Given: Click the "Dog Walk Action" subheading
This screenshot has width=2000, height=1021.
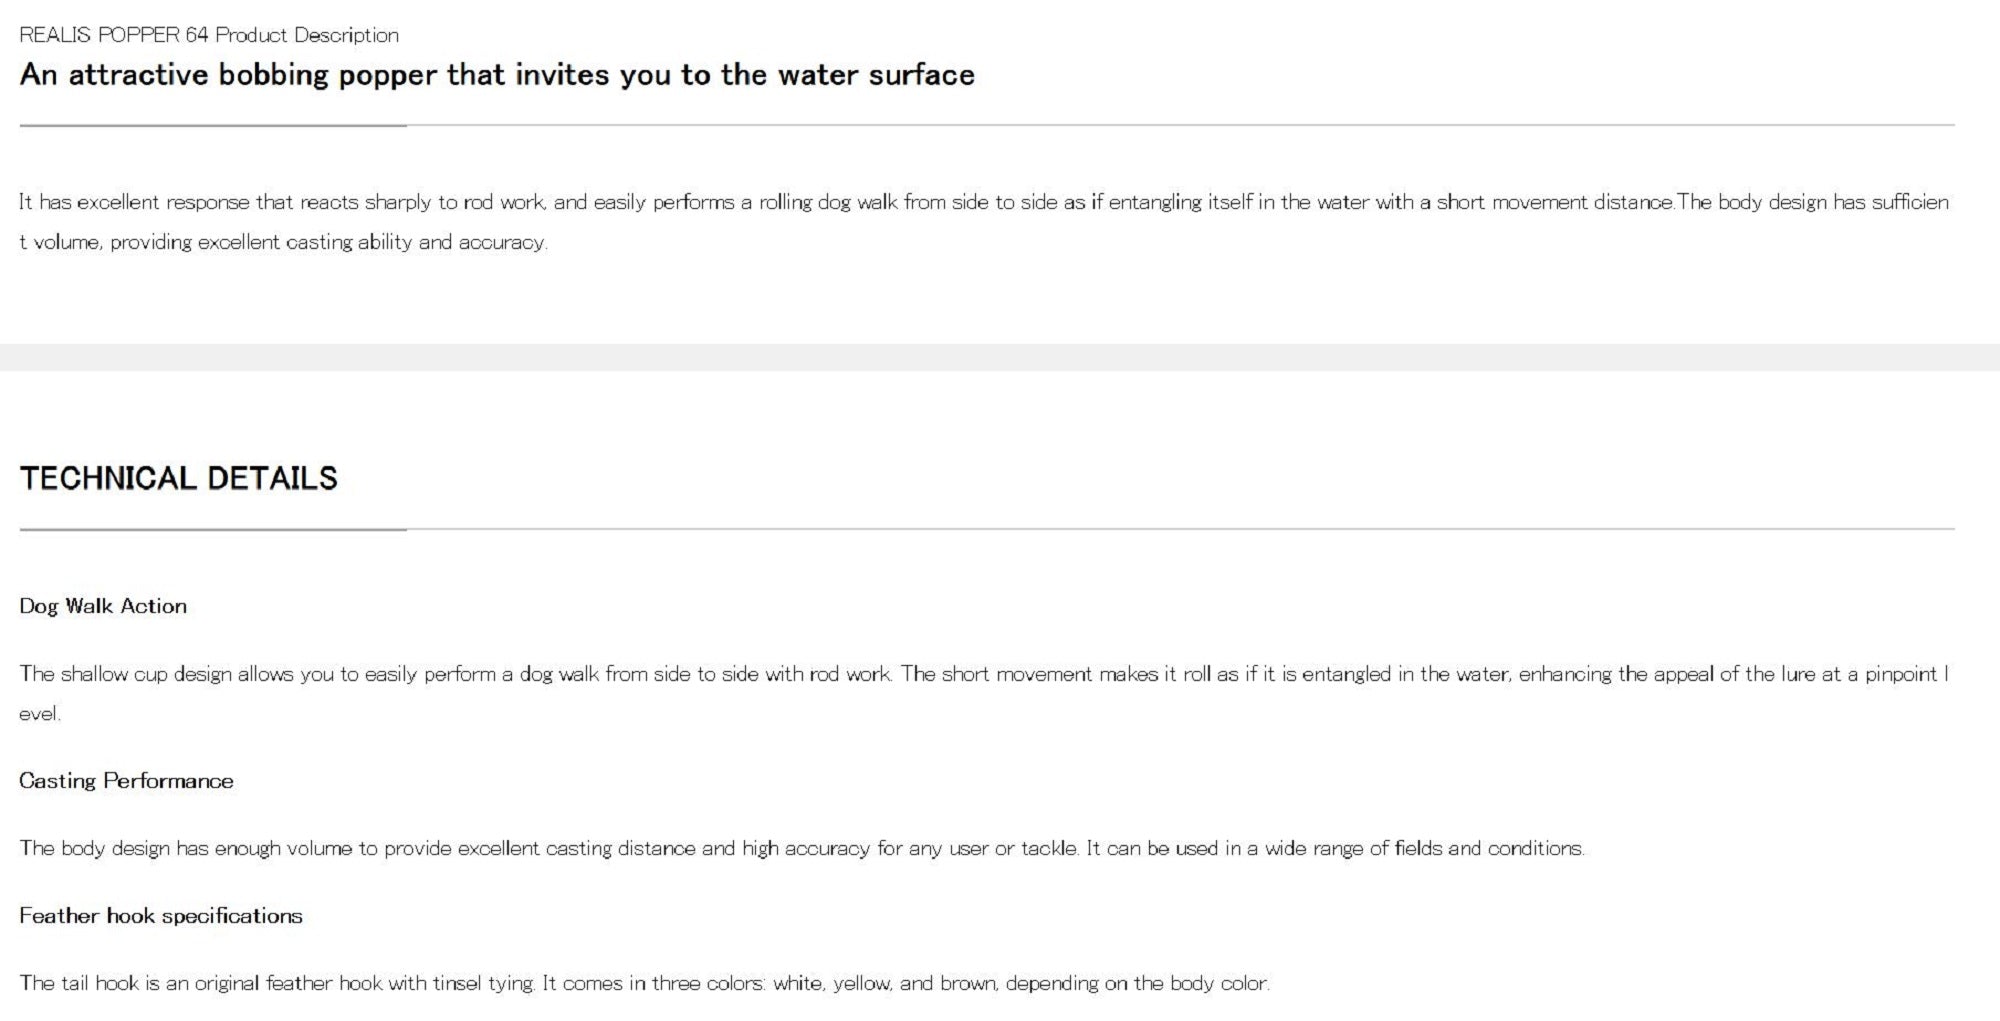Looking at the screenshot, I should point(103,606).
